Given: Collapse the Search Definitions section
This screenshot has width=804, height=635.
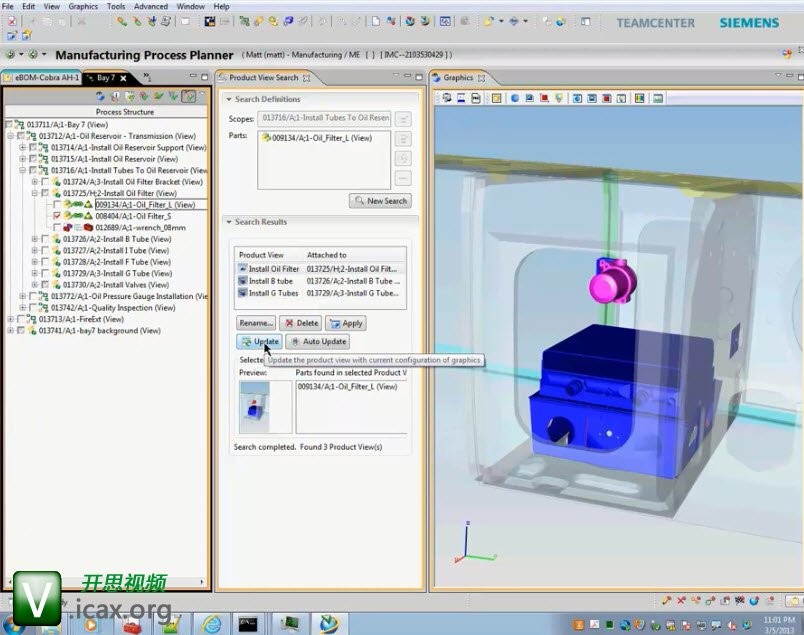Looking at the screenshot, I should click(x=229, y=99).
